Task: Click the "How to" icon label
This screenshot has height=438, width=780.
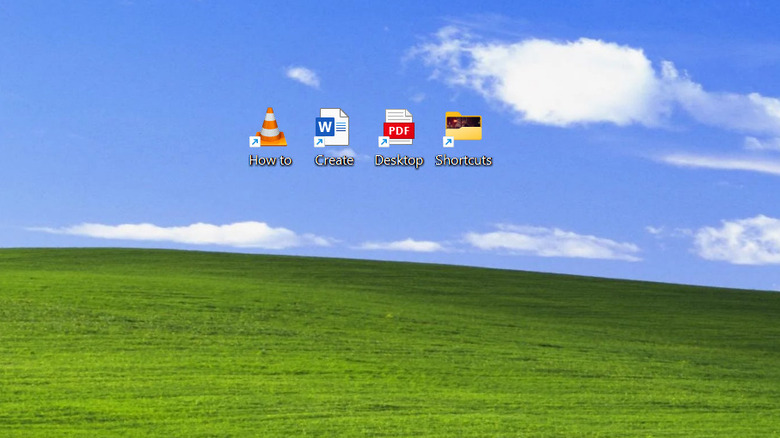Action: click(x=270, y=160)
